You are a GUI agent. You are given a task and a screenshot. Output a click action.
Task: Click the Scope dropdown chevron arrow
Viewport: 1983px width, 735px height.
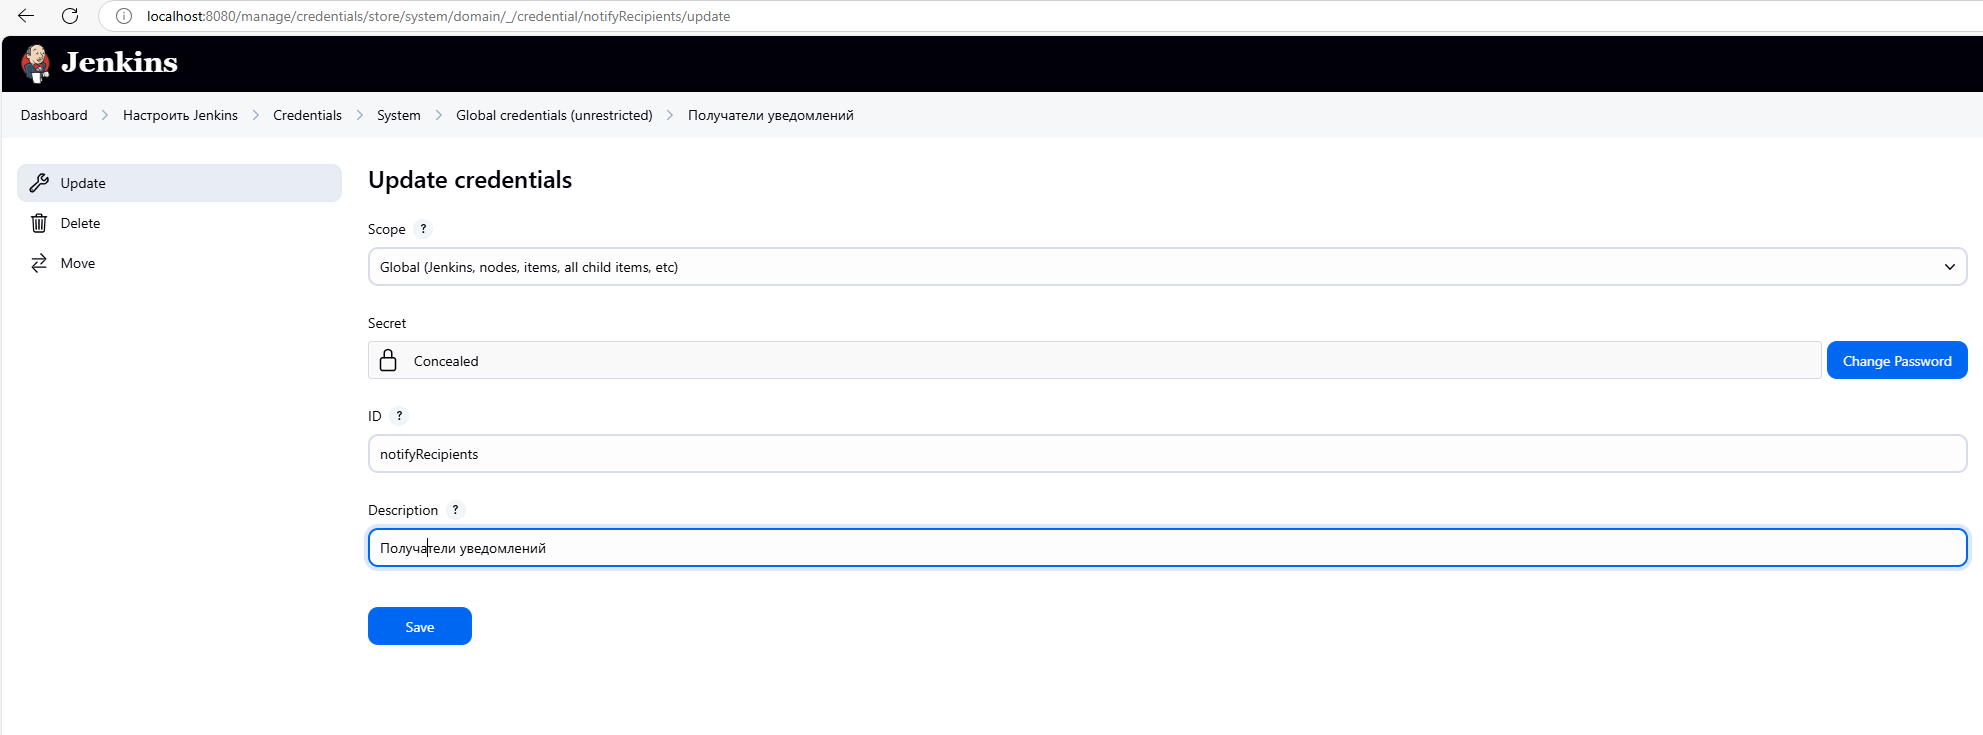[x=1949, y=267]
